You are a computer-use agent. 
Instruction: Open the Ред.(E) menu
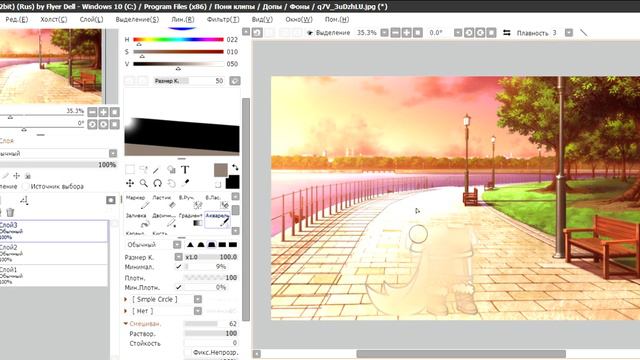(x=17, y=20)
